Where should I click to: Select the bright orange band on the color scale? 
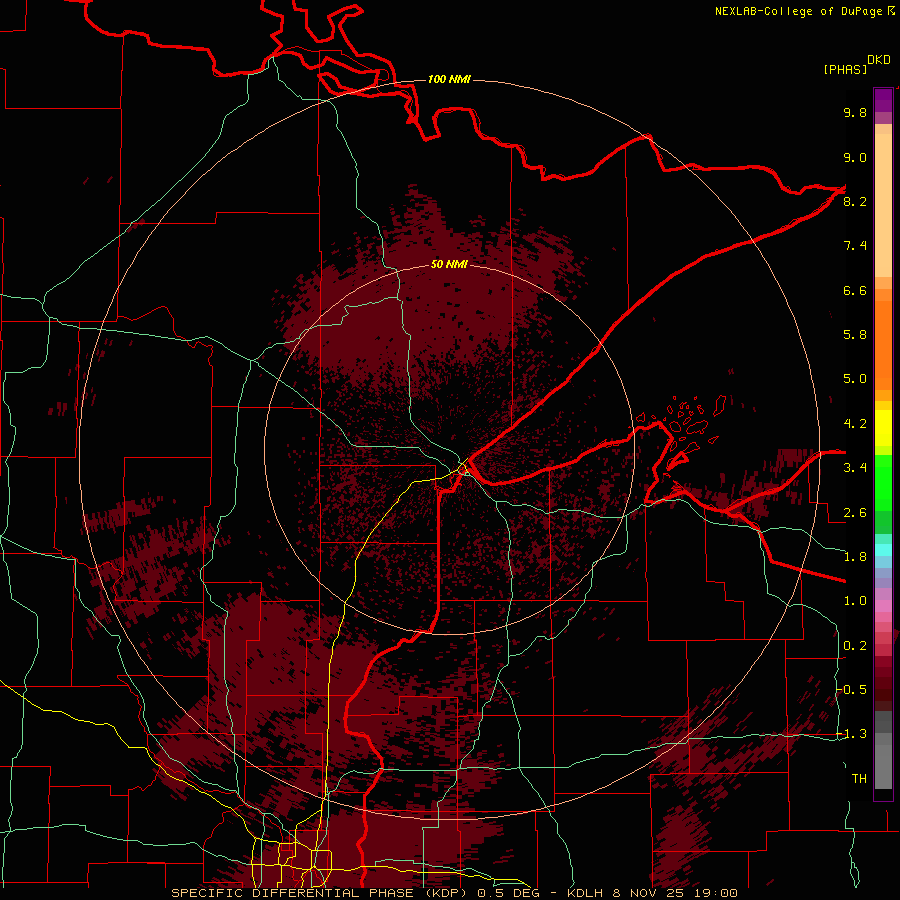(x=883, y=345)
